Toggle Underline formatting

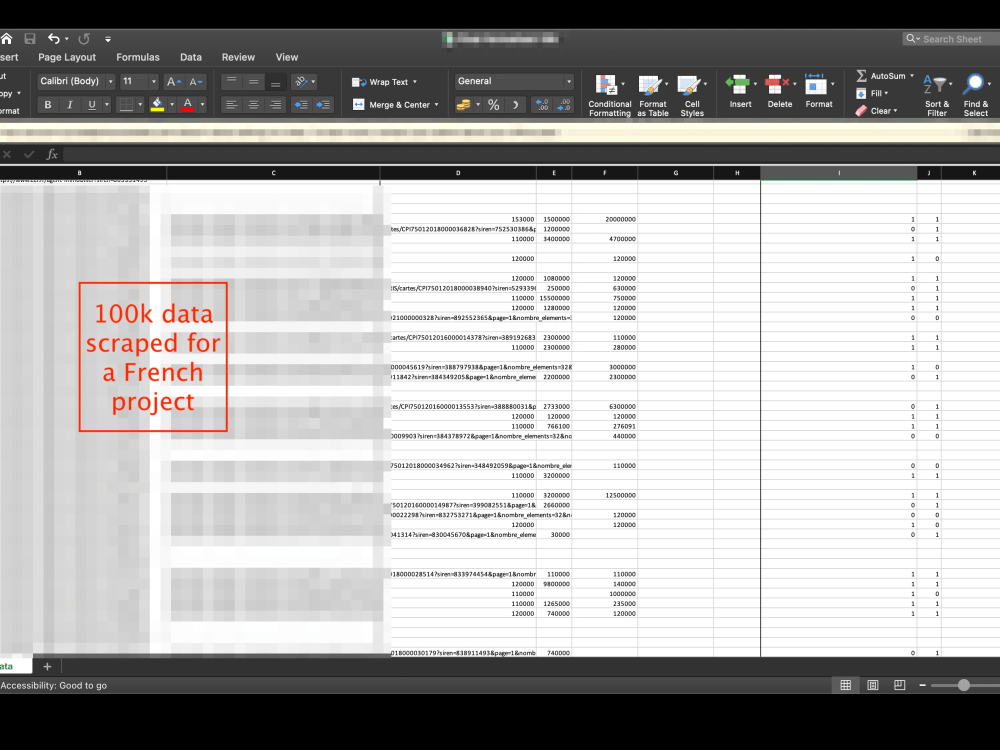[x=92, y=105]
